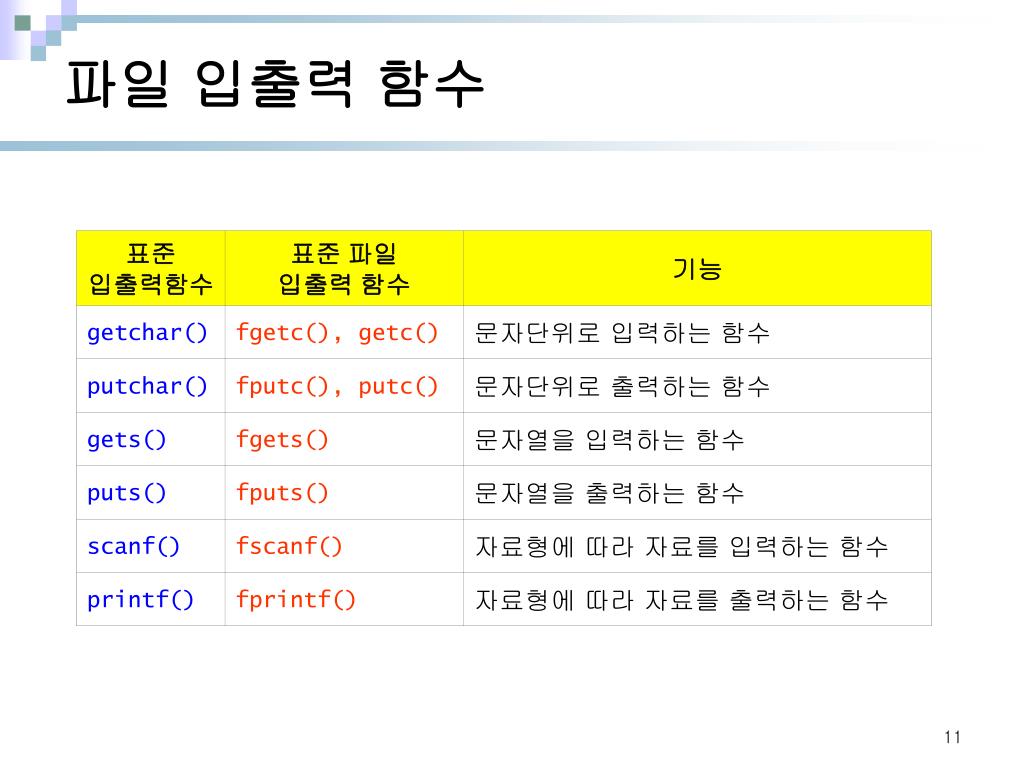Select the text 문자단위로 입력하는 함수
1024x768 pixels.
[622, 333]
